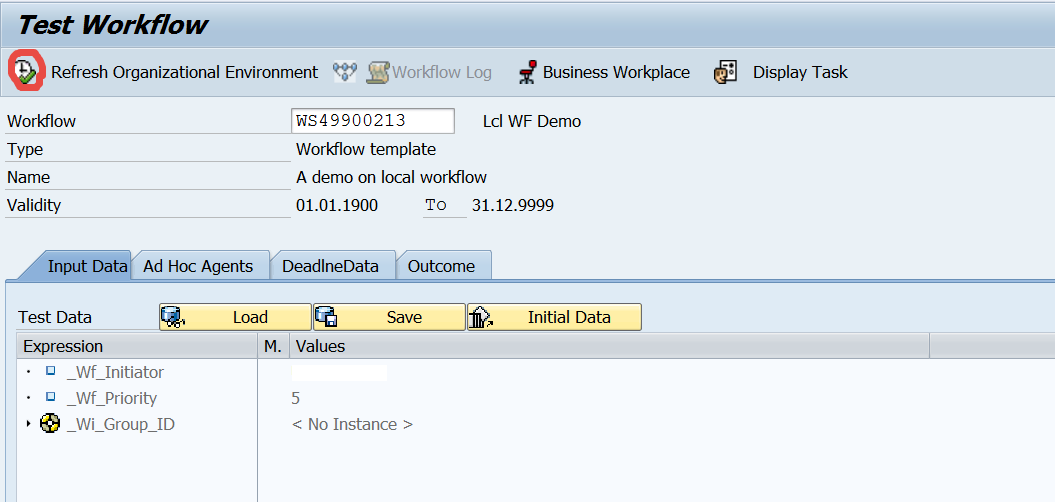Click the Initial Data button
This screenshot has width=1055, height=502.
click(554, 317)
